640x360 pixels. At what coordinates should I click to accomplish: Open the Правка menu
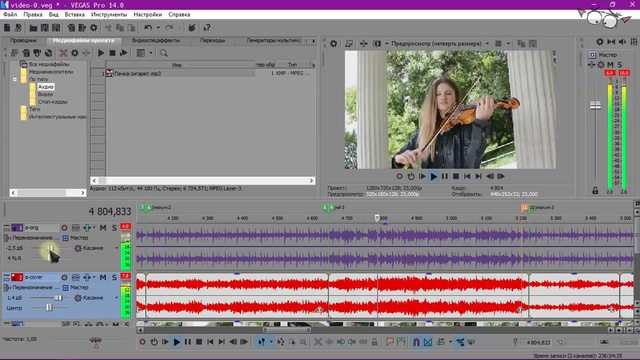pos(33,14)
